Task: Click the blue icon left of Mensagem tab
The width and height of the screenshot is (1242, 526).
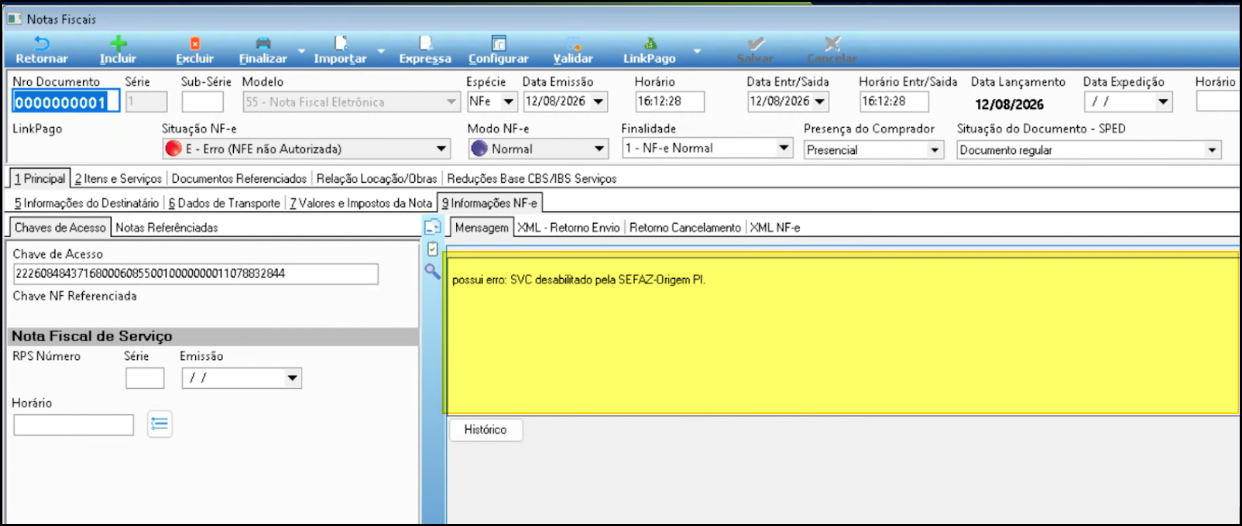Action: click(431, 227)
